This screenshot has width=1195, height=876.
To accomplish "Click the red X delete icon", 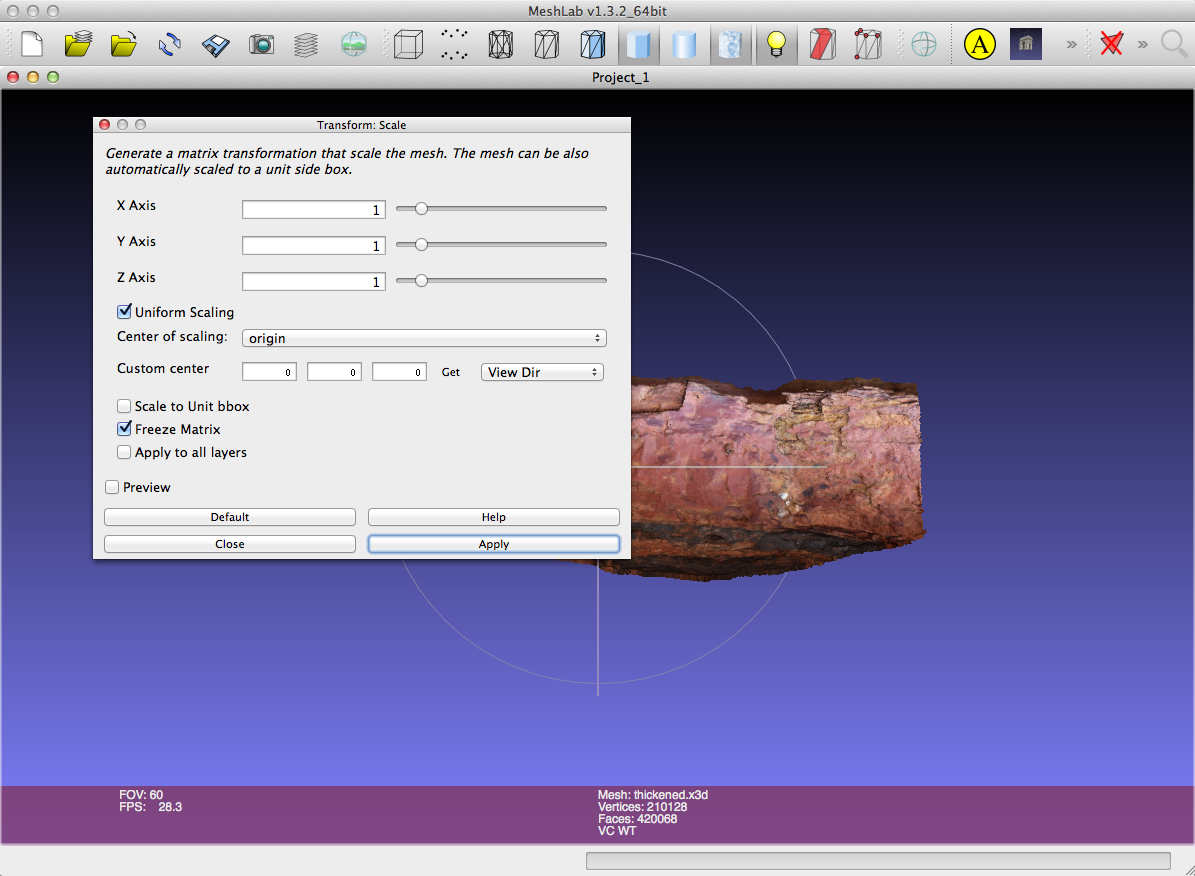I will (x=1110, y=44).
